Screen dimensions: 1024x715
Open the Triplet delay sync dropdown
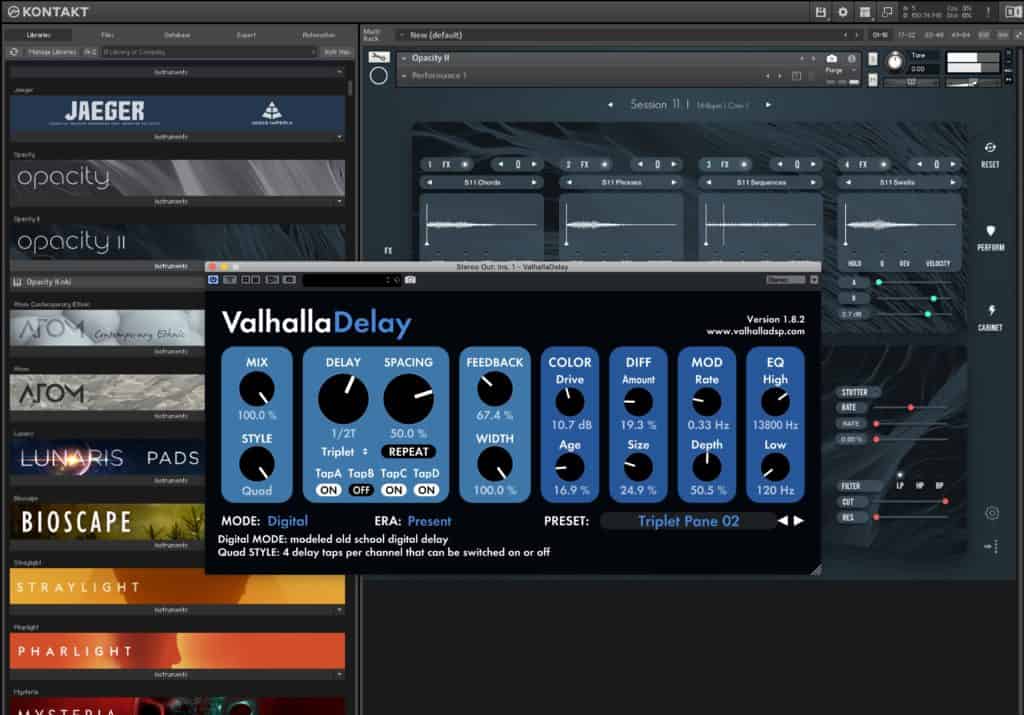pos(344,451)
